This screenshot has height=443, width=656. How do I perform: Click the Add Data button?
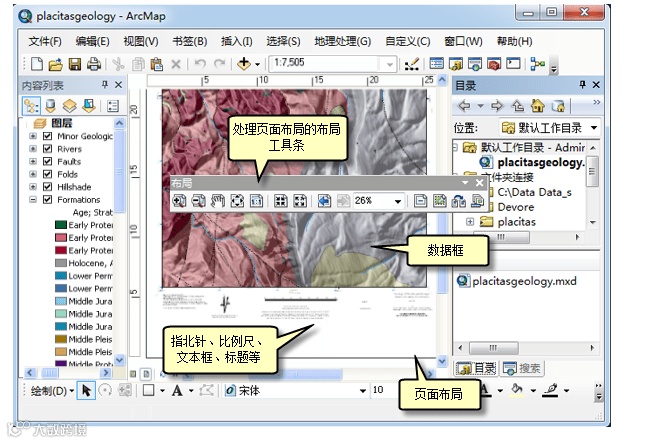click(243, 64)
